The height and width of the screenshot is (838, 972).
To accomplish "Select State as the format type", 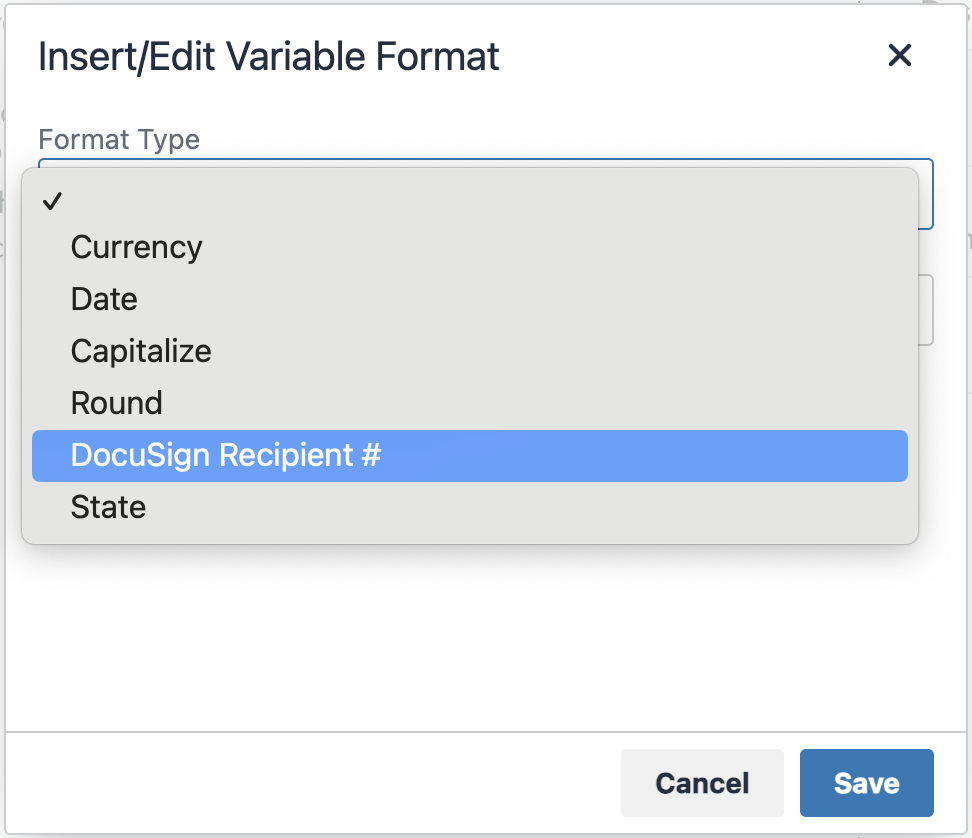I will click(108, 507).
